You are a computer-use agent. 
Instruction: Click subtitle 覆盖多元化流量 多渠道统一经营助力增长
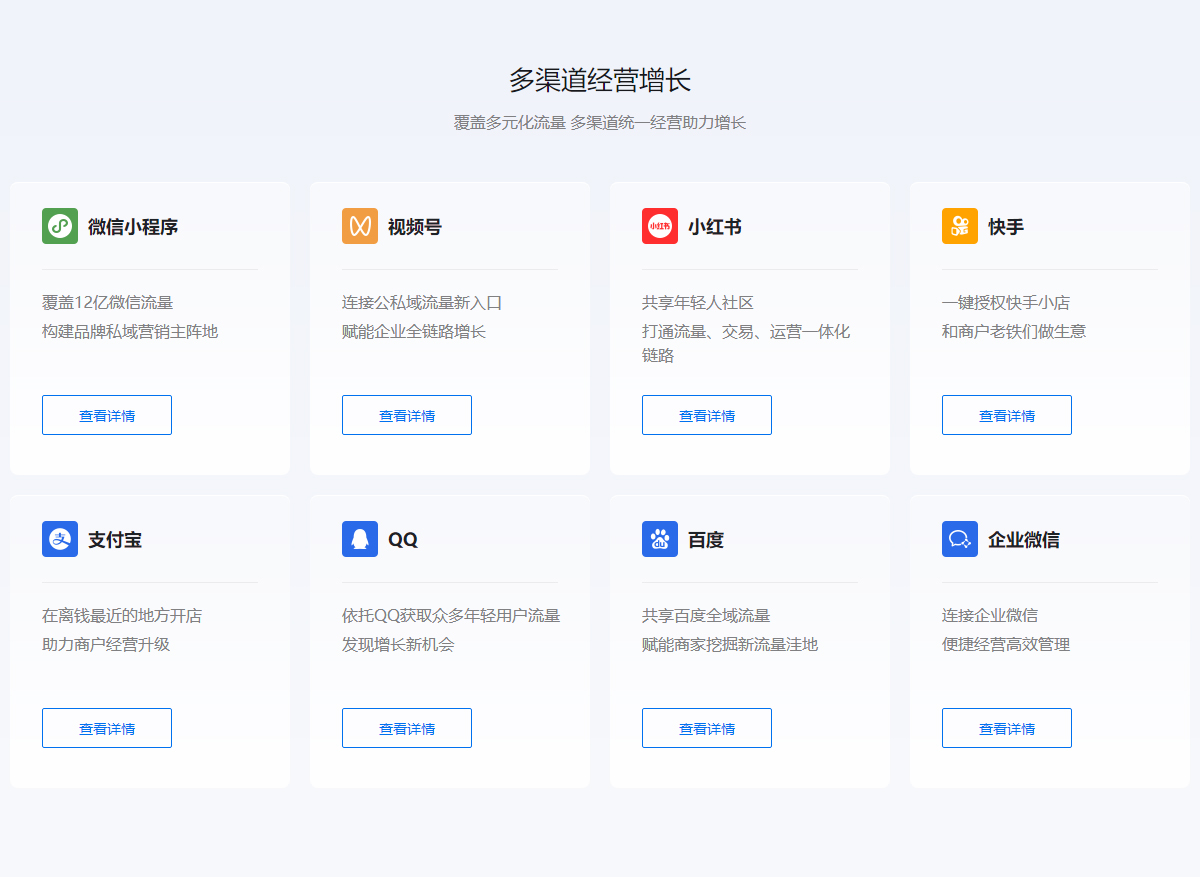600,123
